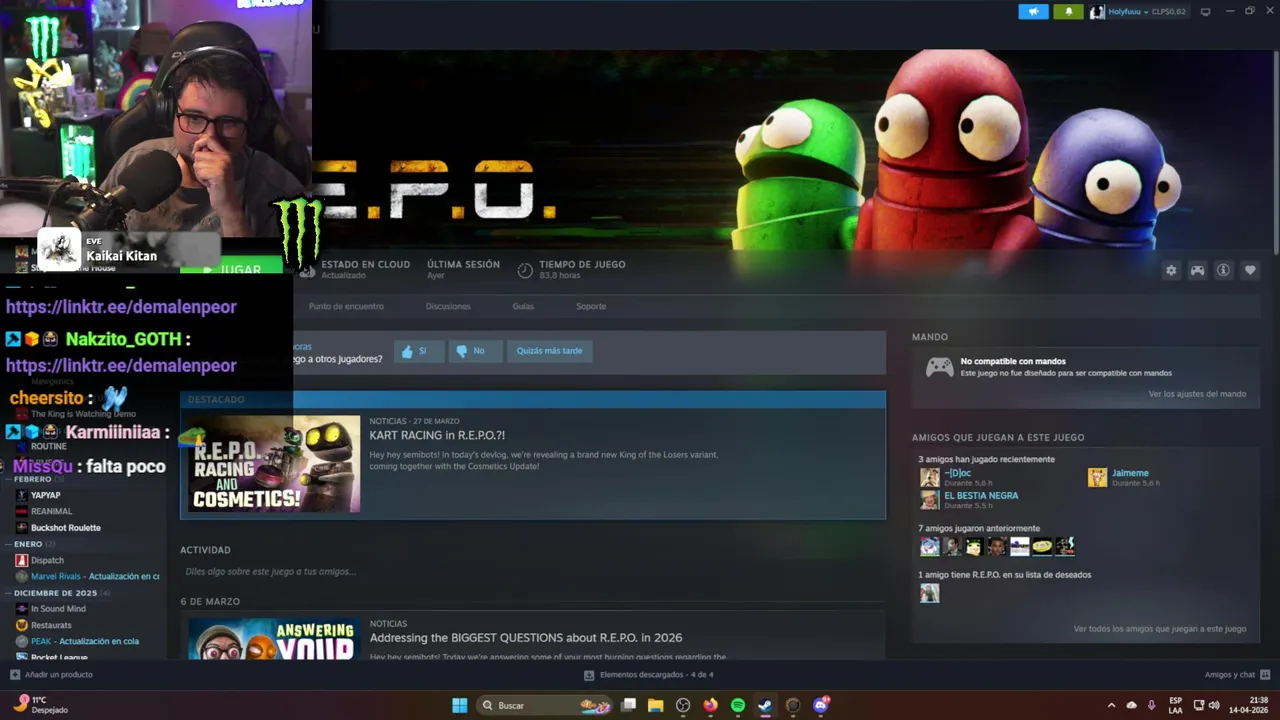Open Windows Start menu

460,705
